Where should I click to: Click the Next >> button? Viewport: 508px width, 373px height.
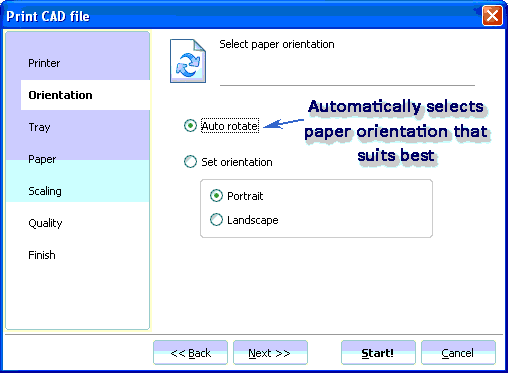[x=270, y=353]
